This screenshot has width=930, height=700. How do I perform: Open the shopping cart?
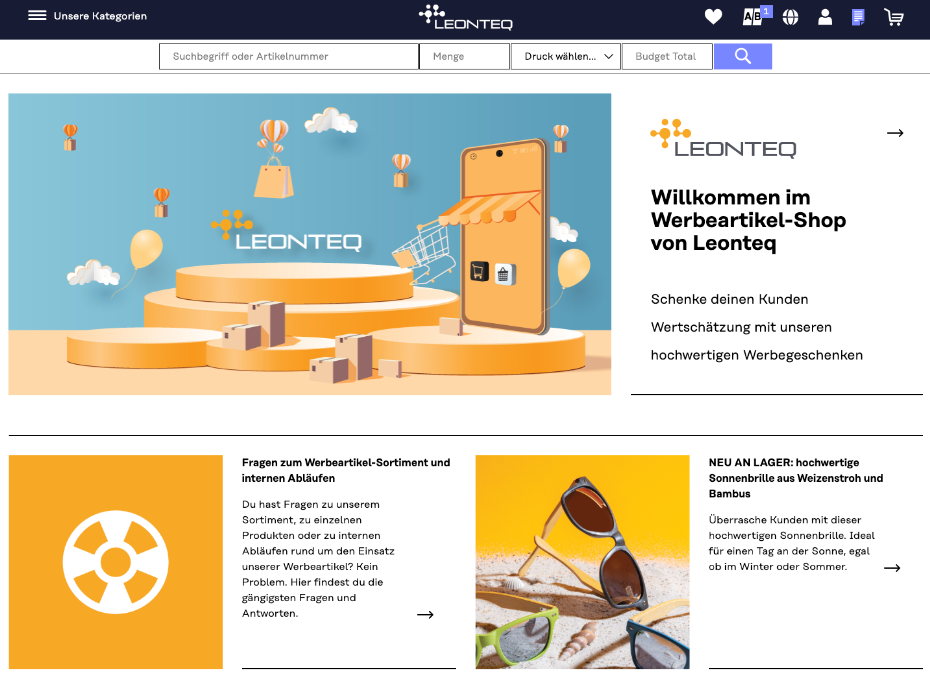(893, 17)
